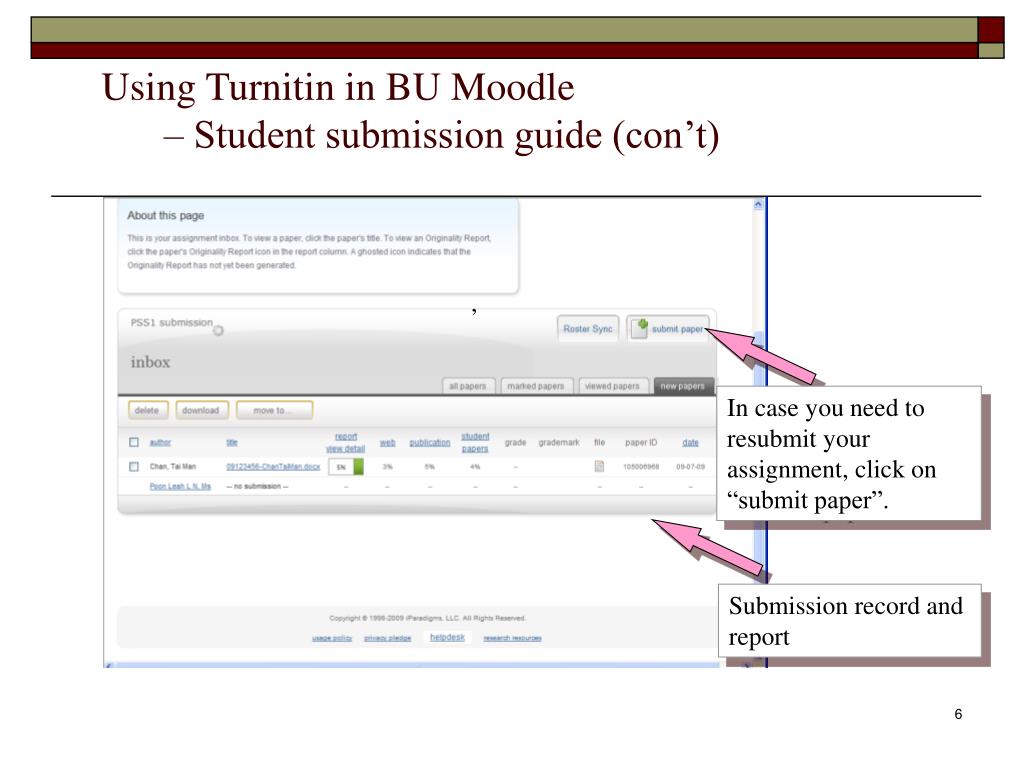The image size is (1024, 768).
Task: Click the report view detail column header
Action: pyautogui.click(x=345, y=442)
